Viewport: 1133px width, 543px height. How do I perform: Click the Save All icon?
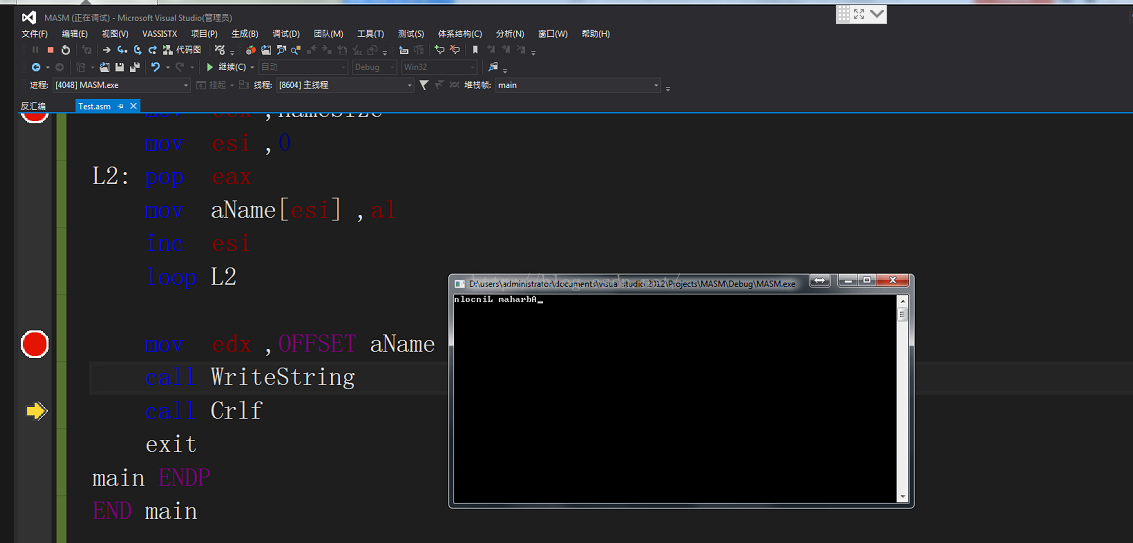[x=134, y=67]
